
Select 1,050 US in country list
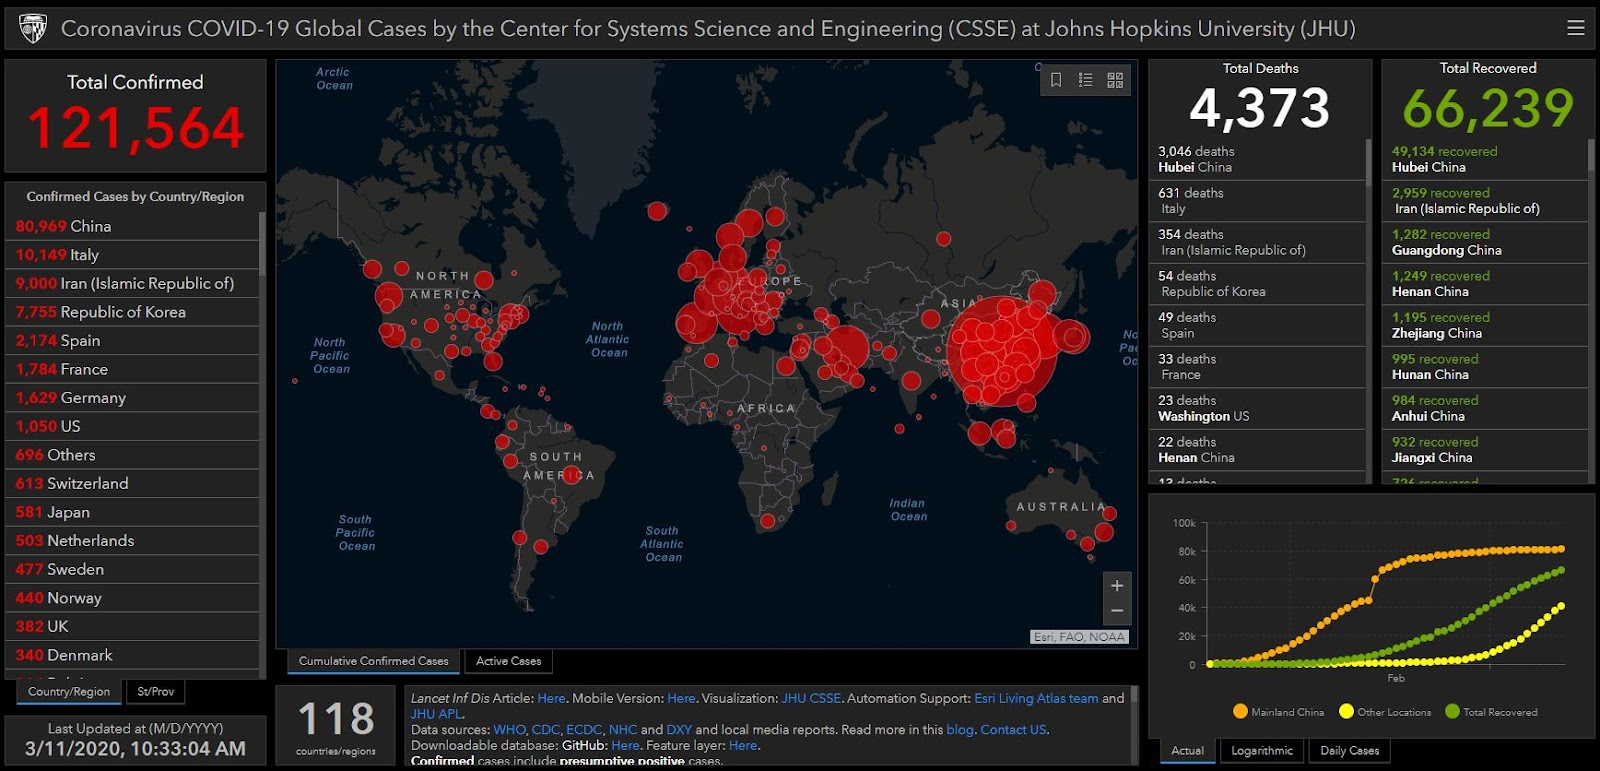132,426
